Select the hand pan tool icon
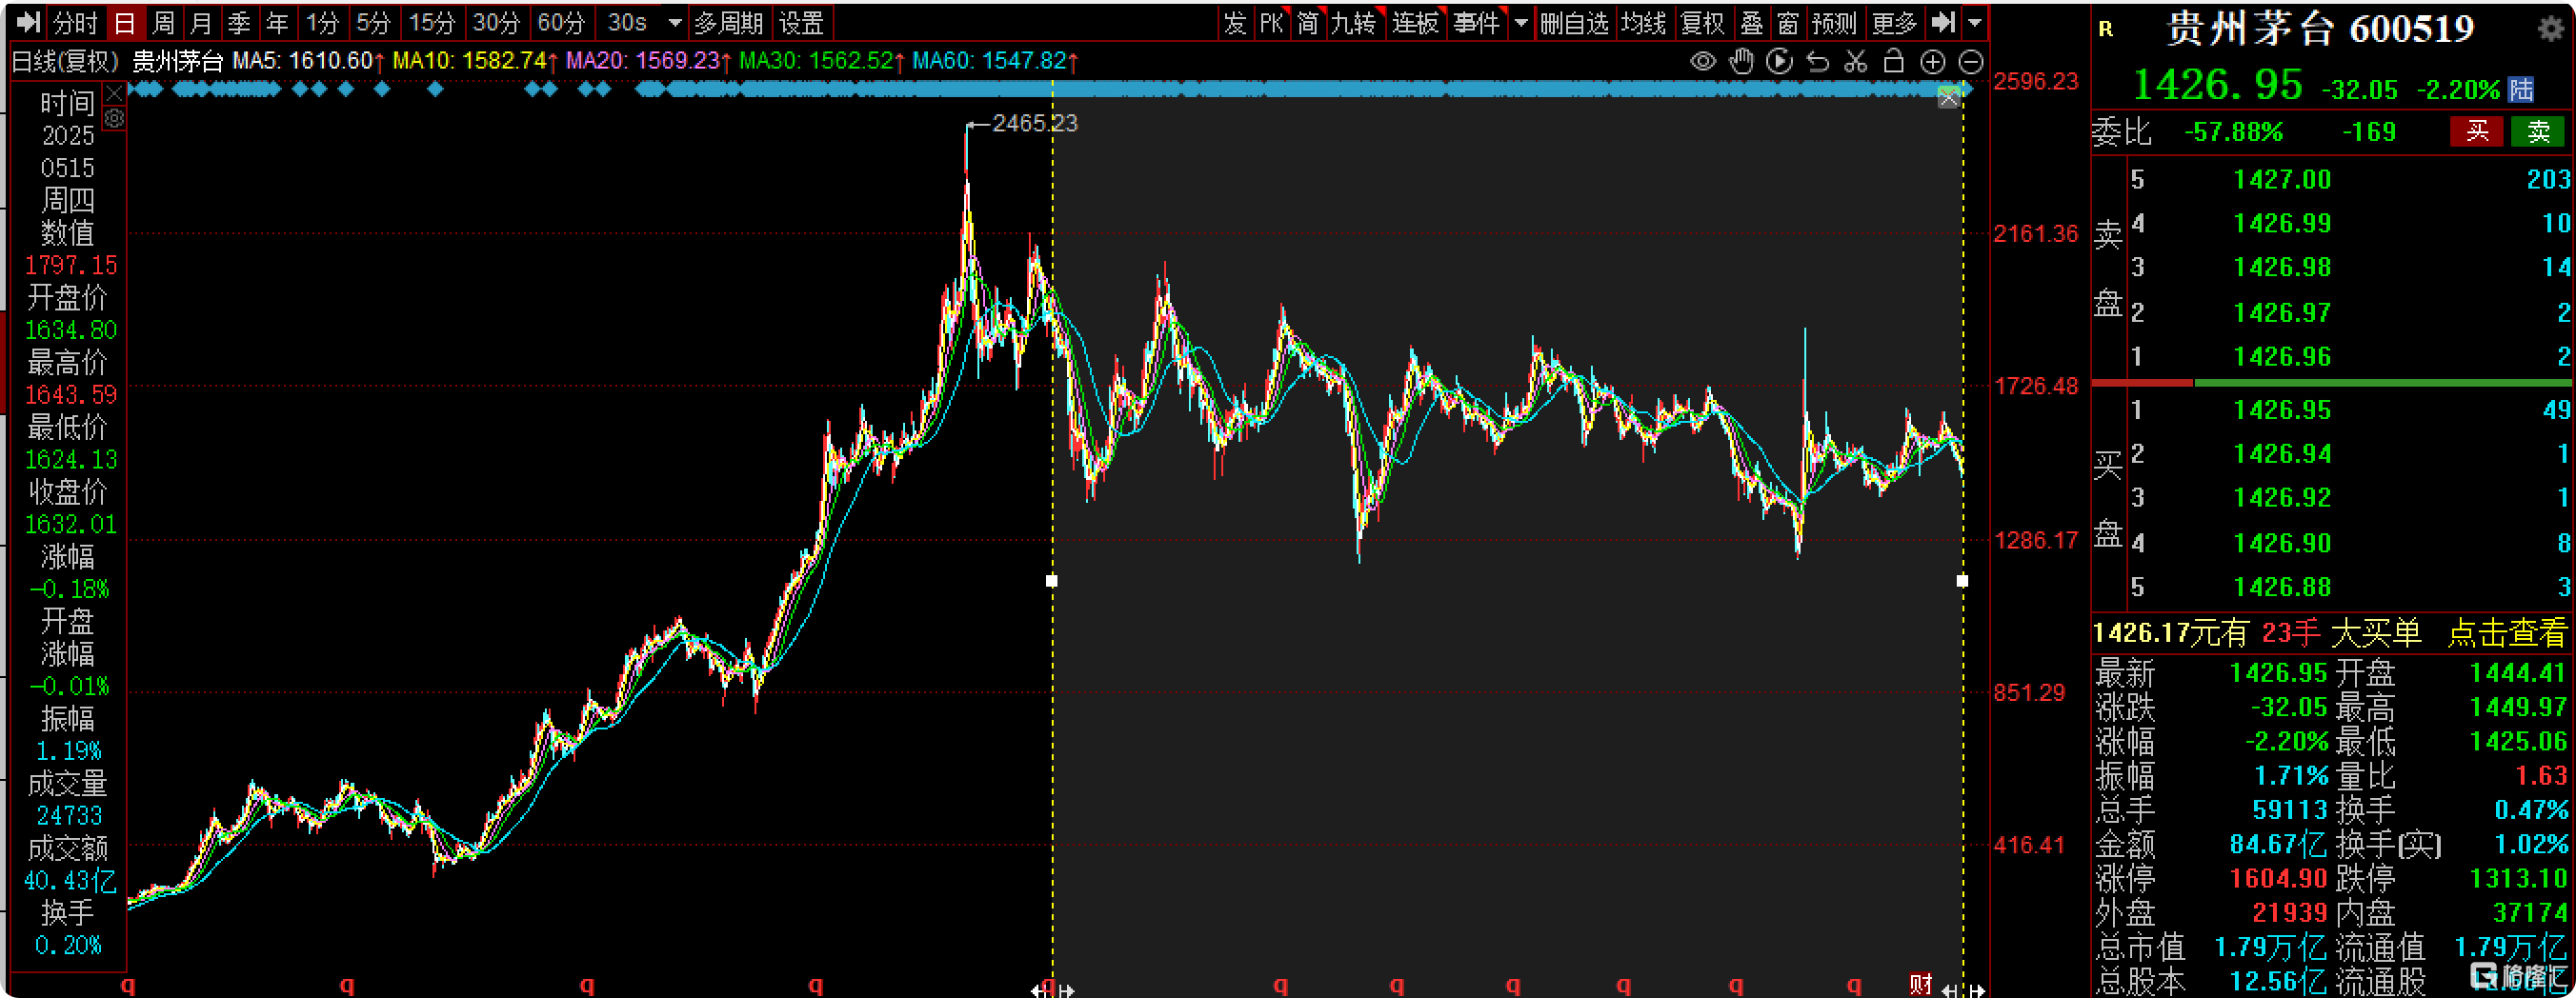Screen dimensions: 2576x998 [1741, 62]
